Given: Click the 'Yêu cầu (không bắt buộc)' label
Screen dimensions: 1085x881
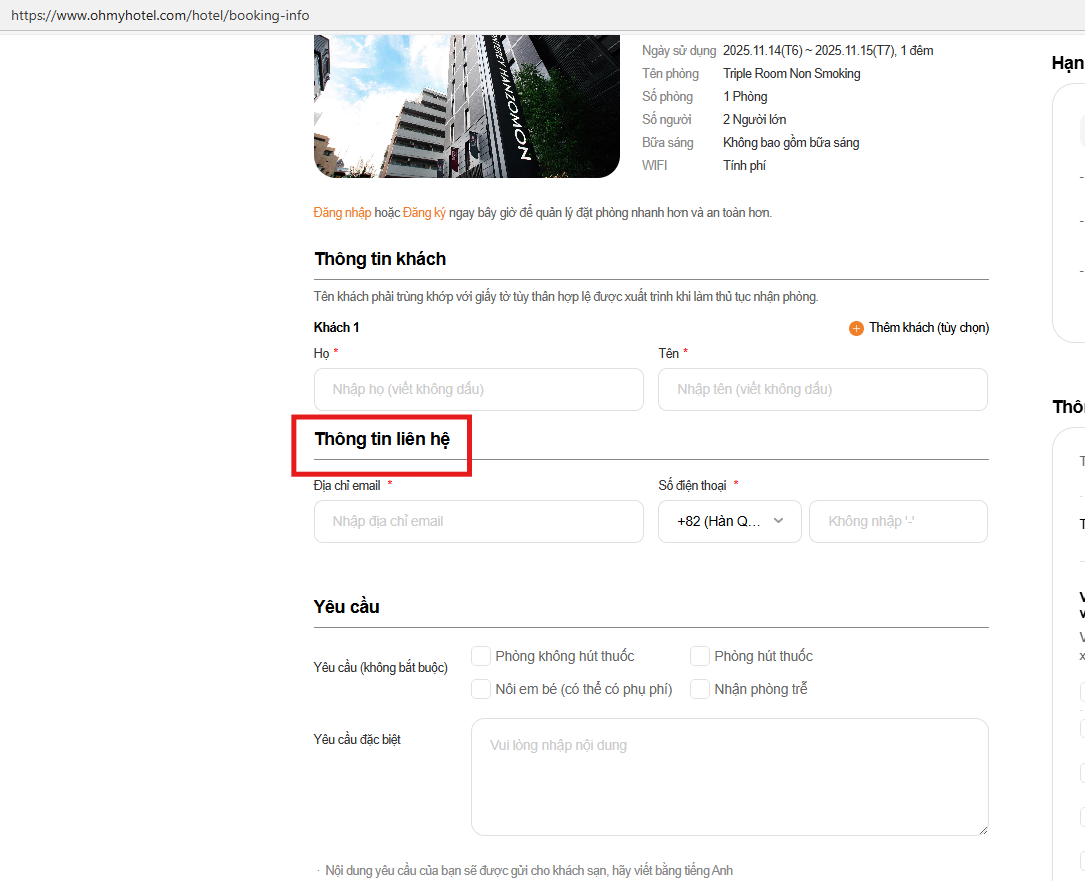Looking at the screenshot, I should click(381, 667).
